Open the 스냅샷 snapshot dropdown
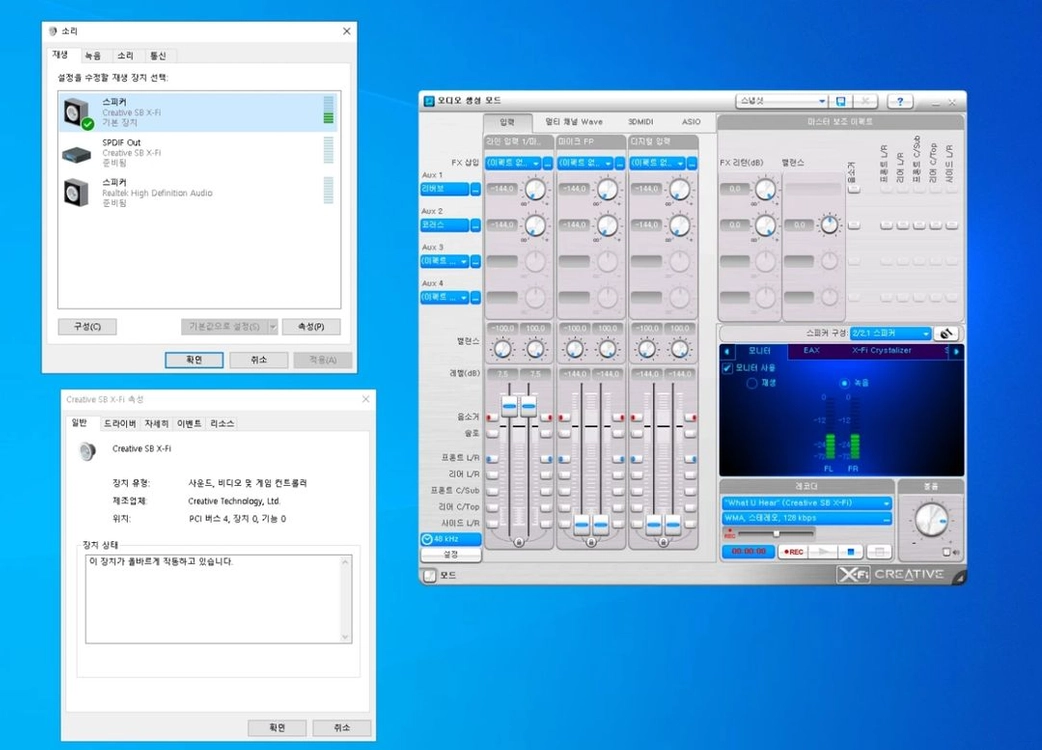Screen dimensions: 1042x750 782,102
